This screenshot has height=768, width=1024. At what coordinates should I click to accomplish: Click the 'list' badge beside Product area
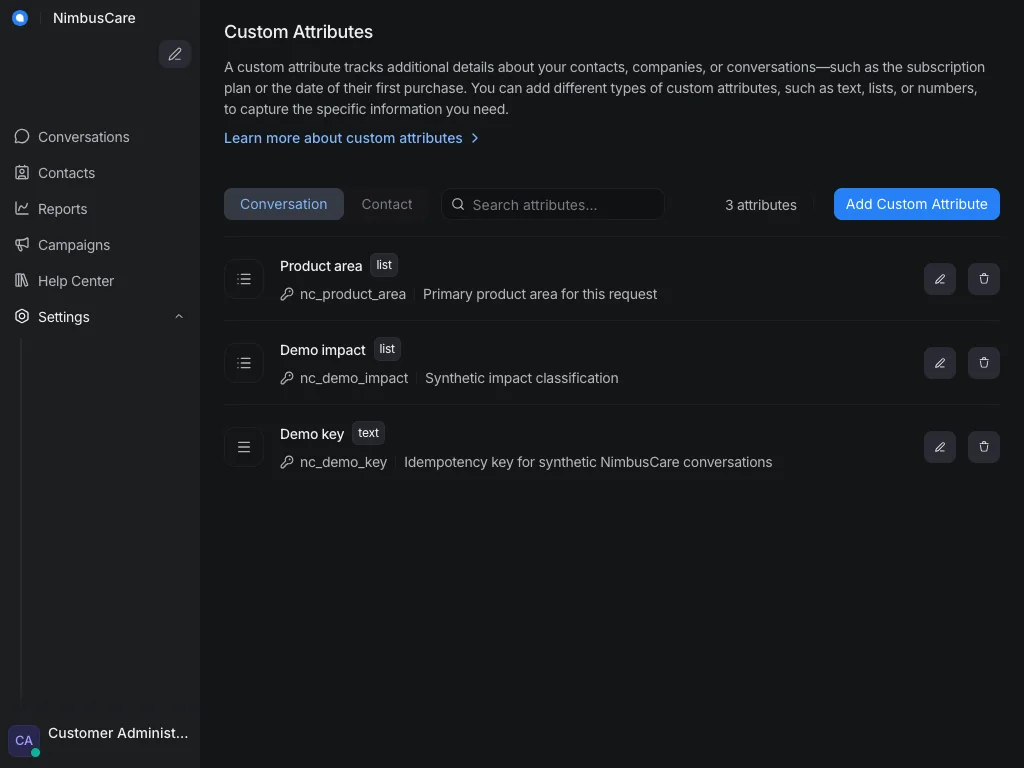pos(384,265)
